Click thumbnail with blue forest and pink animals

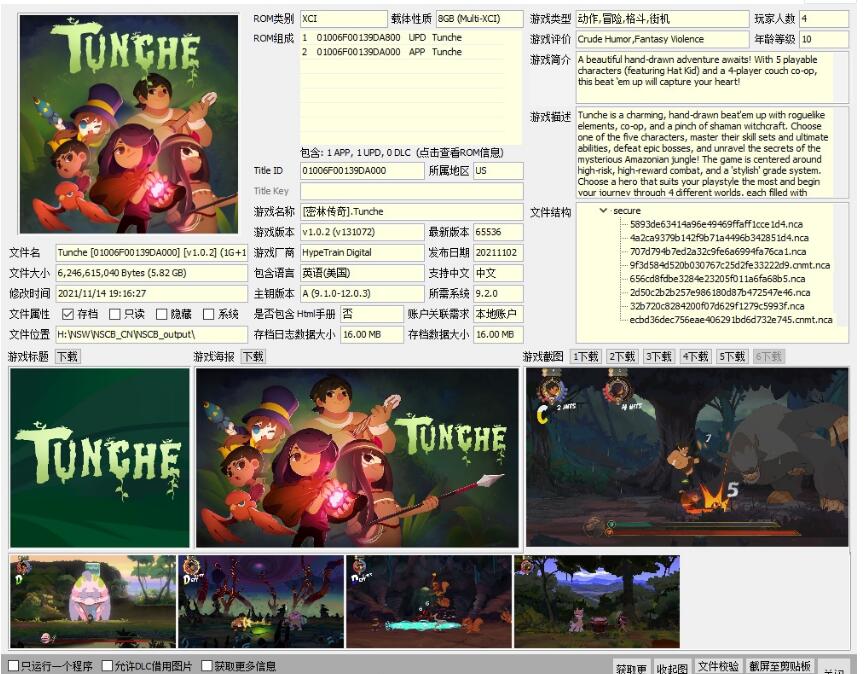click(x=597, y=602)
